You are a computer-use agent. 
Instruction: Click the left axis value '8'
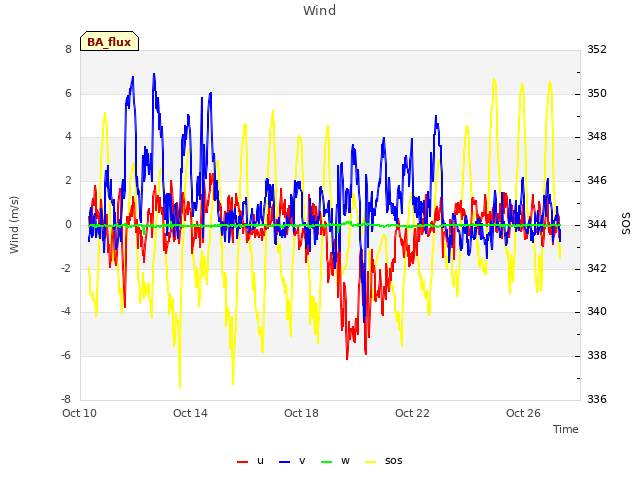68,49
